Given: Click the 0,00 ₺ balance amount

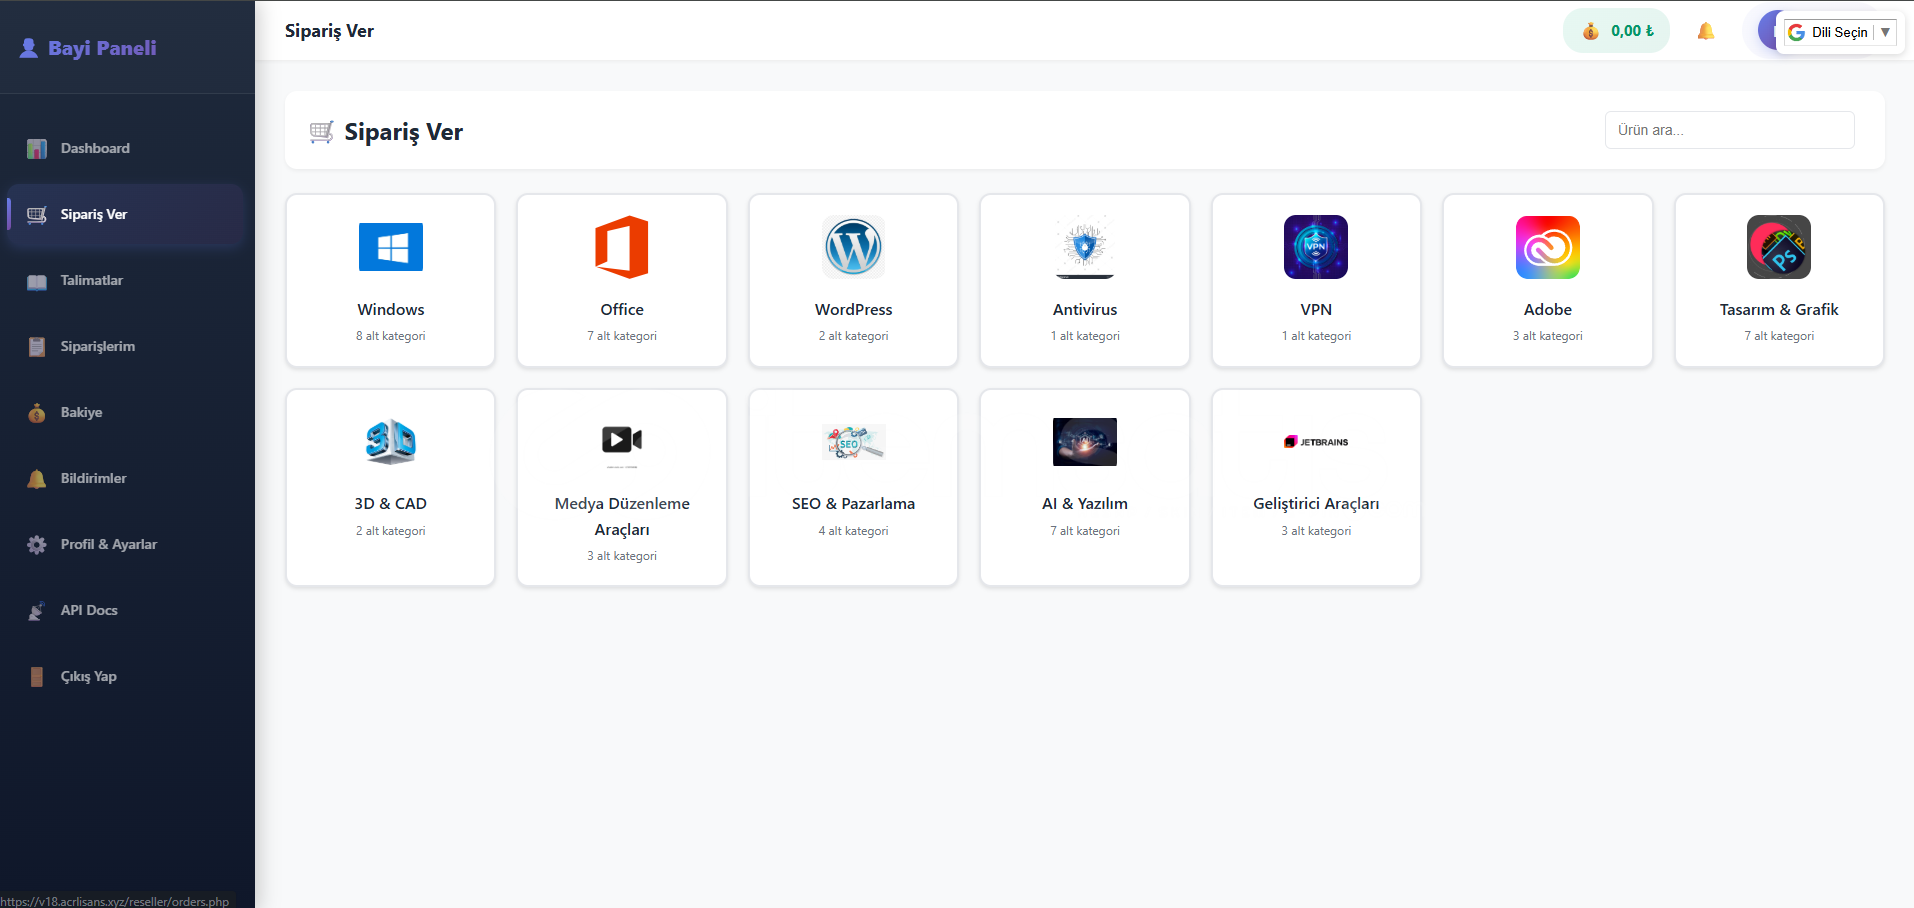Looking at the screenshot, I should 1632,31.
